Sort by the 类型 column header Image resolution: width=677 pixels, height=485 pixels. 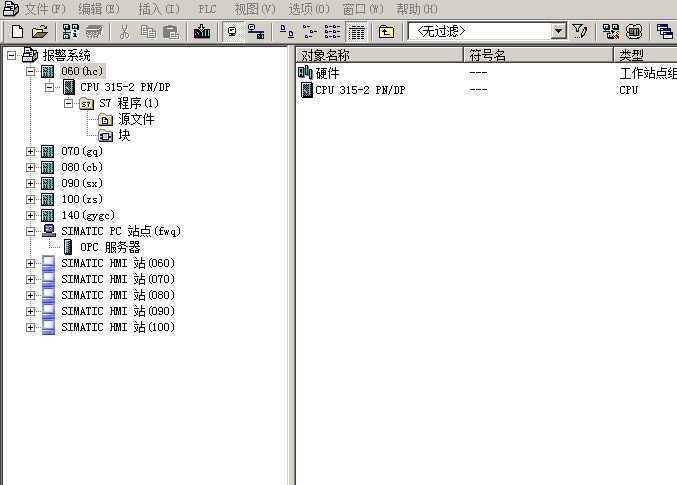tap(645, 55)
